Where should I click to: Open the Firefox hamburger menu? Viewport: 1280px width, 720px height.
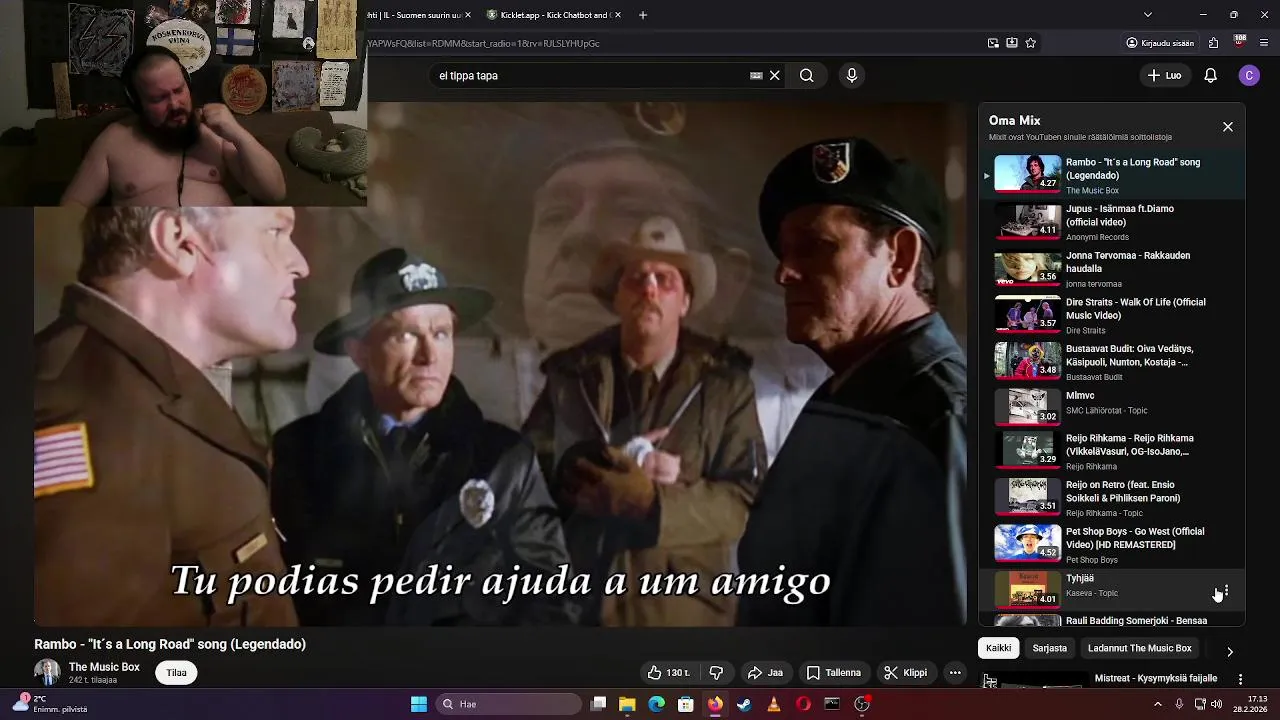[1264, 43]
